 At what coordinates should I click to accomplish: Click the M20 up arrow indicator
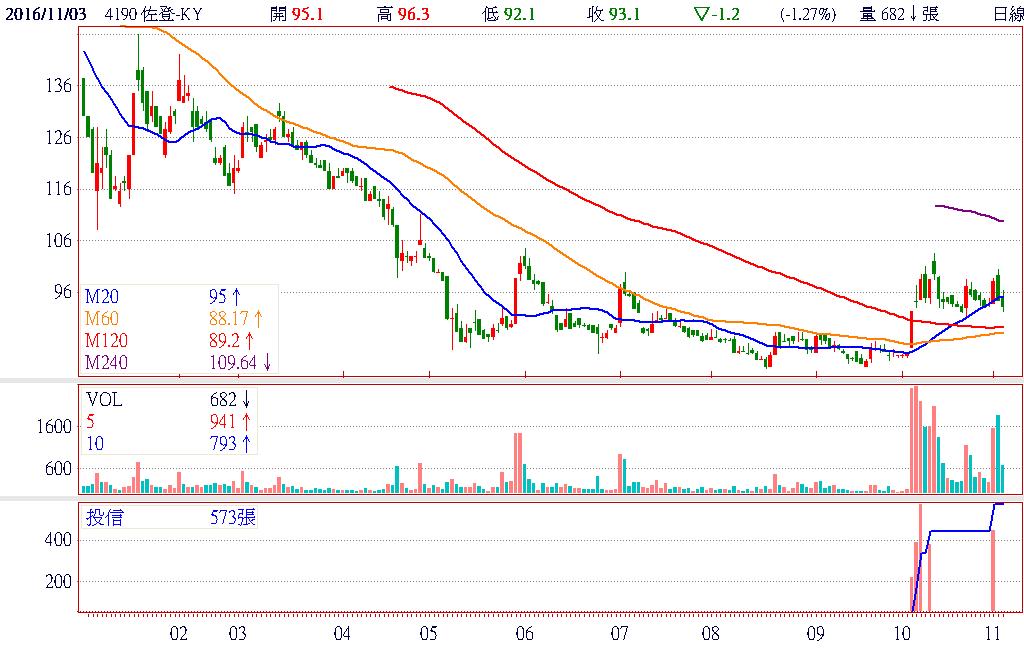pos(237,297)
